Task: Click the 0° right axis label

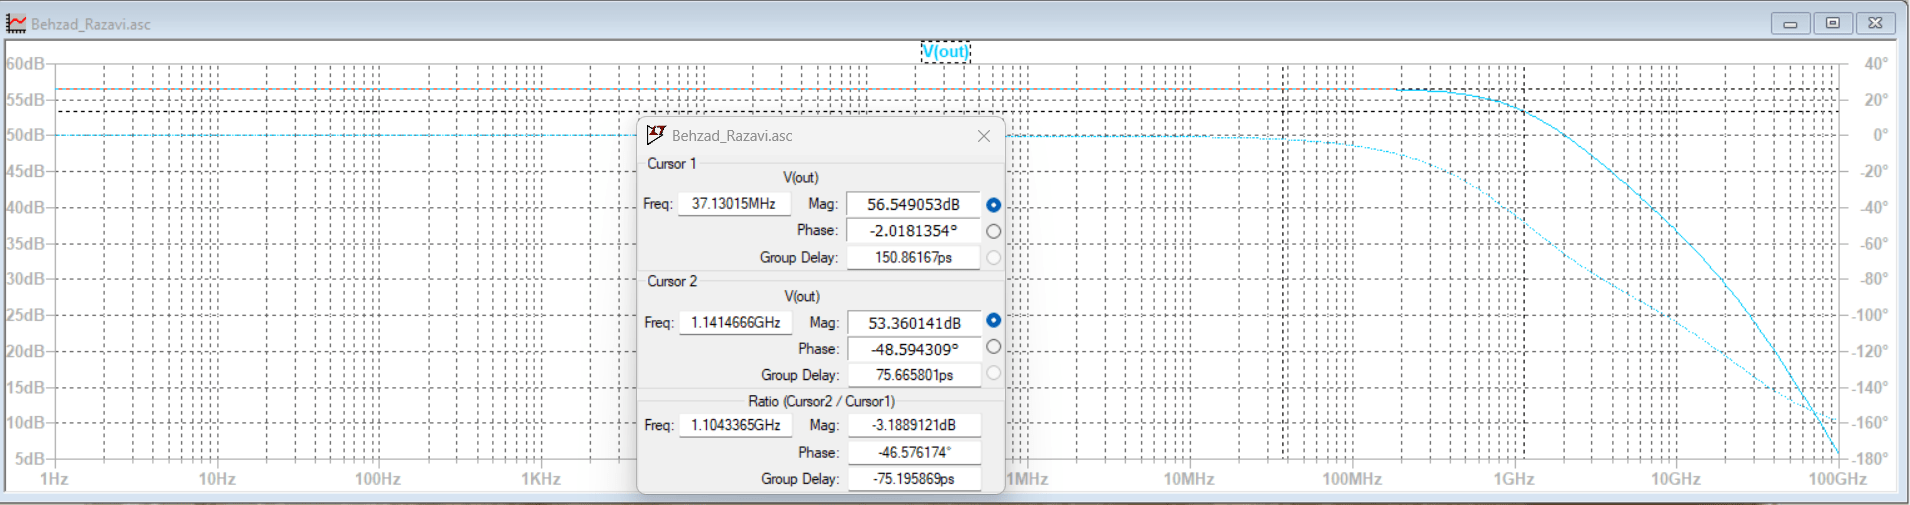Action: point(1880,135)
